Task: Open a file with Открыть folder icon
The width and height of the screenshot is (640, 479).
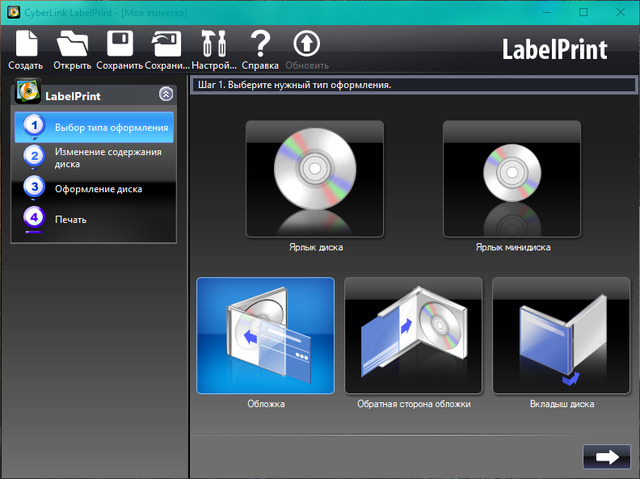Action: click(72, 45)
